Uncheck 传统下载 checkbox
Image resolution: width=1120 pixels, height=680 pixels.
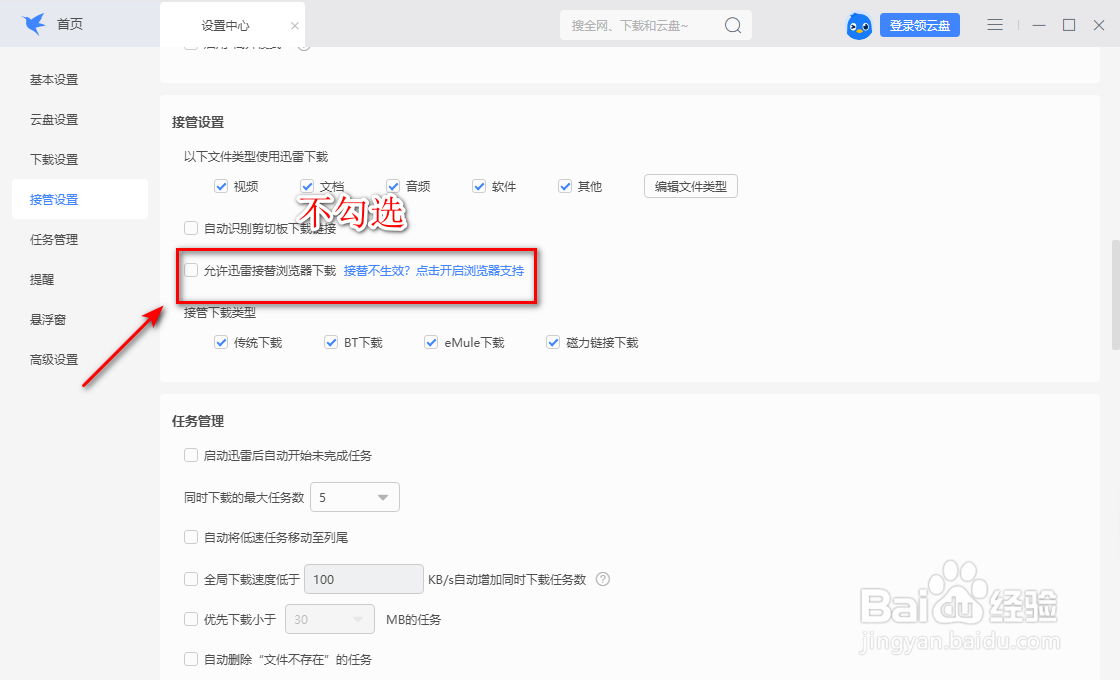[x=221, y=343]
